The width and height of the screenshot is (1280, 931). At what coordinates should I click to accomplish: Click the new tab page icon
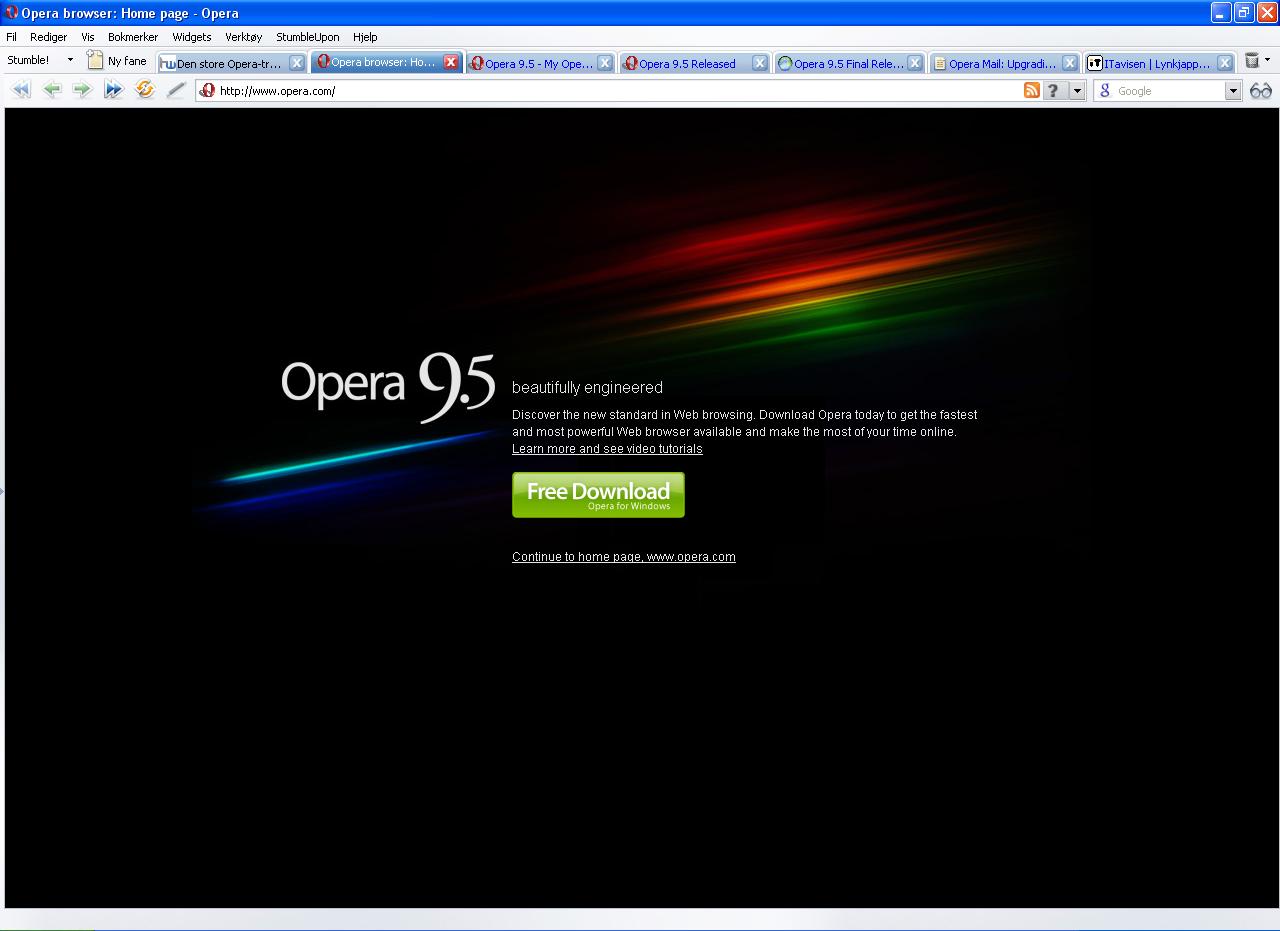click(95, 60)
